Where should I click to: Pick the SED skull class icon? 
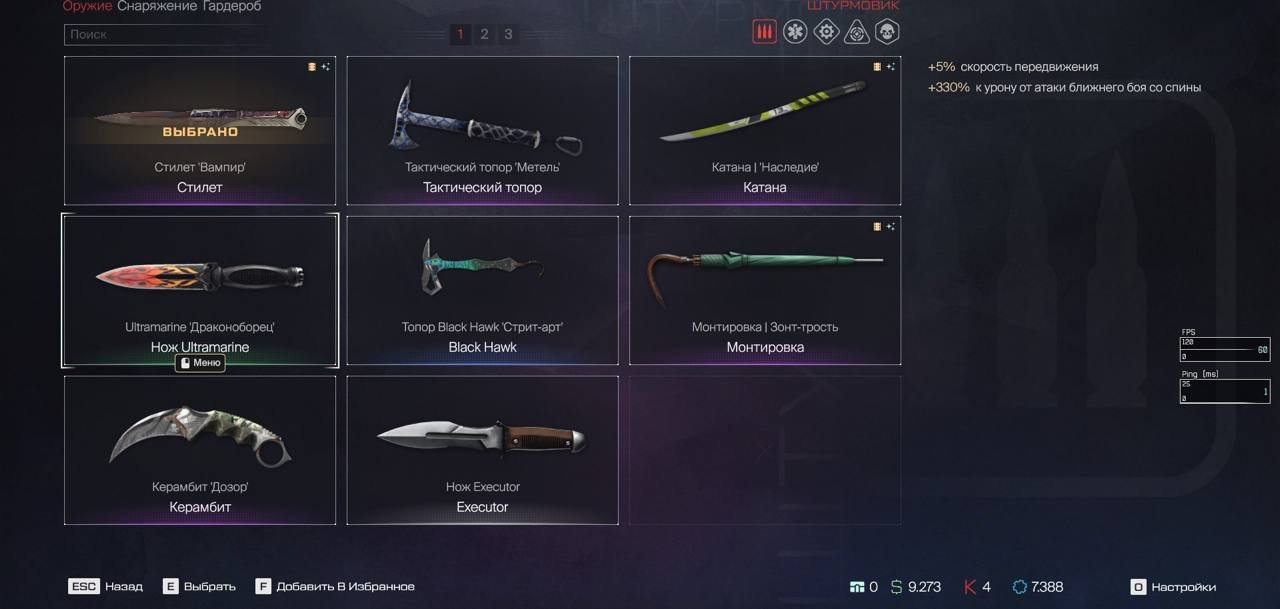tap(887, 32)
